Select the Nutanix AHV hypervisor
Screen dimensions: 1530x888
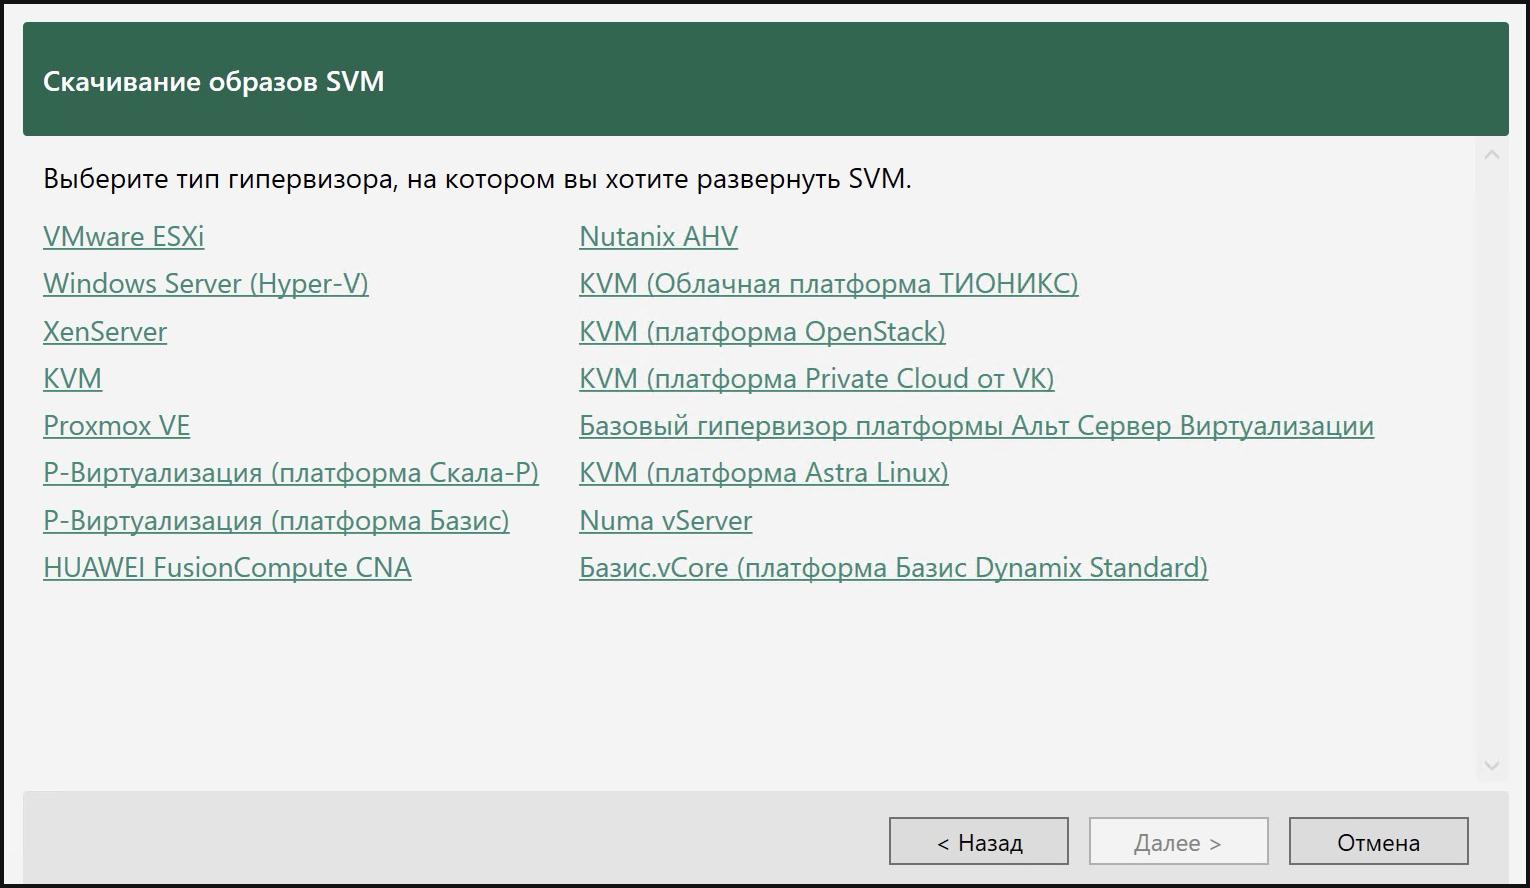658,237
